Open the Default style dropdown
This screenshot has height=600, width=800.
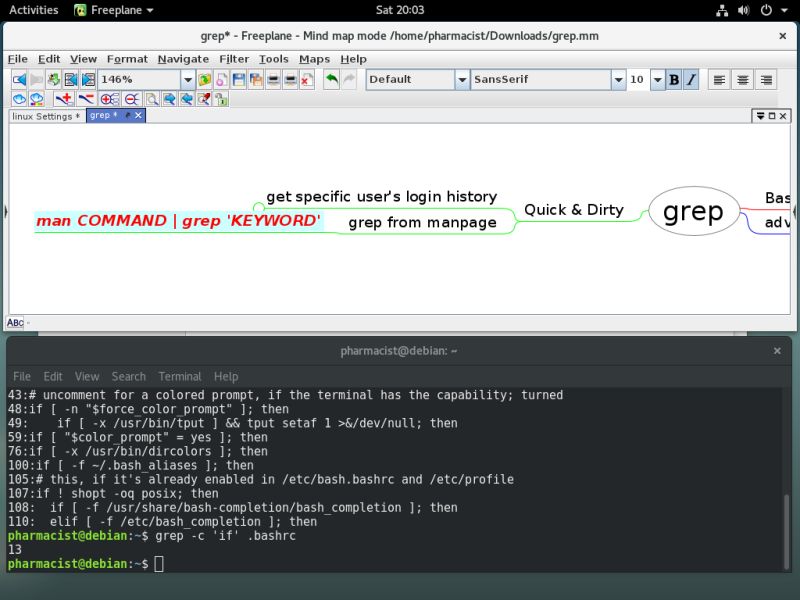pyautogui.click(x=462, y=80)
